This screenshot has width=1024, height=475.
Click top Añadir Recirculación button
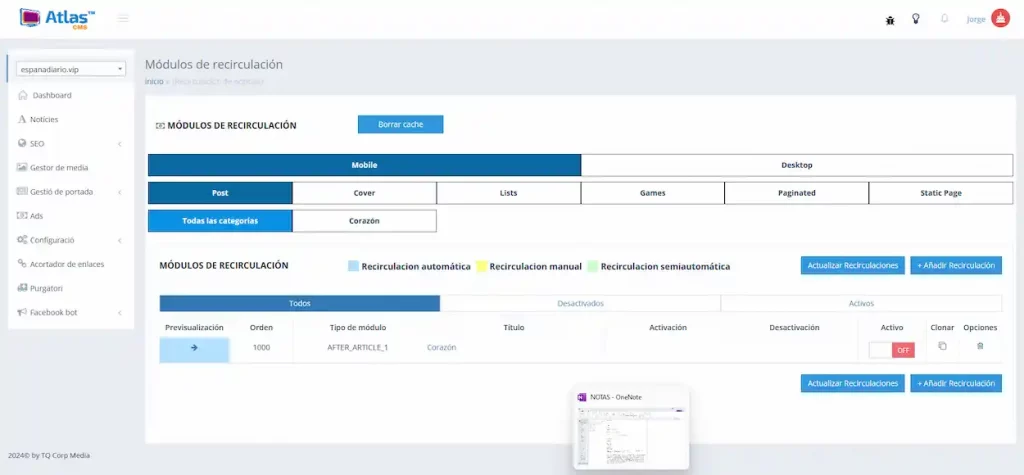(955, 266)
